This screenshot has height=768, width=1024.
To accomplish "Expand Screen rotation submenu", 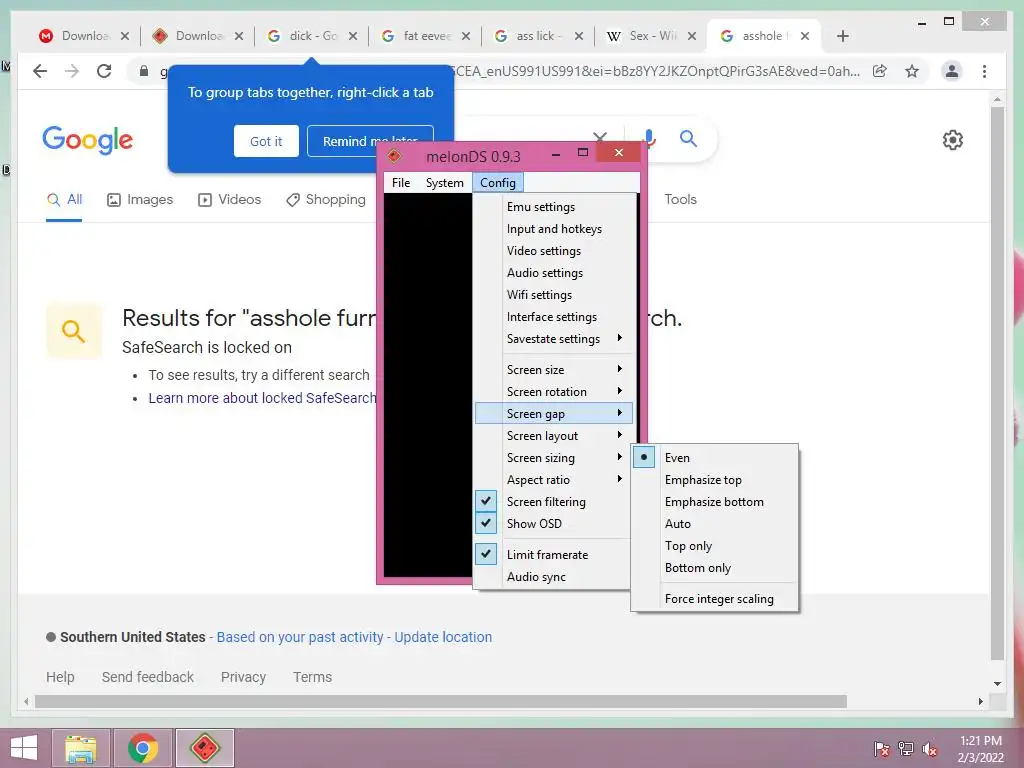I will (x=552, y=392).
